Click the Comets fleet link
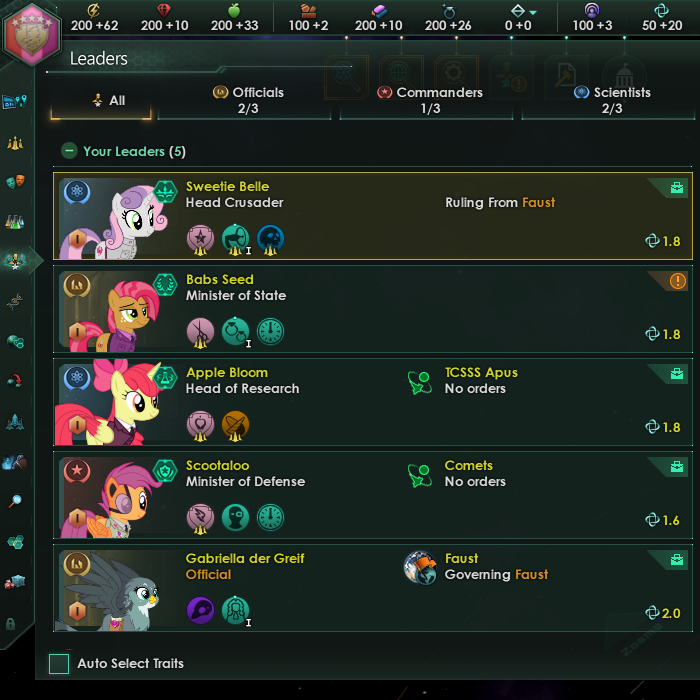This screenshot has height=700, width=700. (468, 465)
